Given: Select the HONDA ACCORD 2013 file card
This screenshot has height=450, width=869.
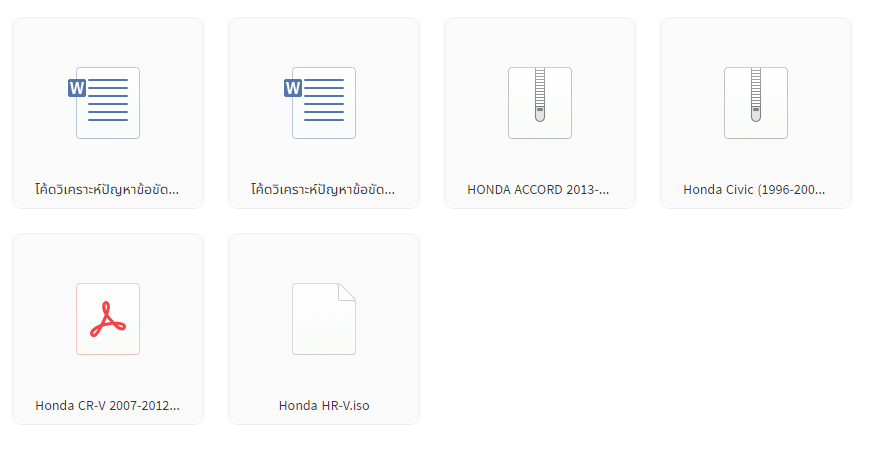Looking at the screenshot, I should coord(540,113).
